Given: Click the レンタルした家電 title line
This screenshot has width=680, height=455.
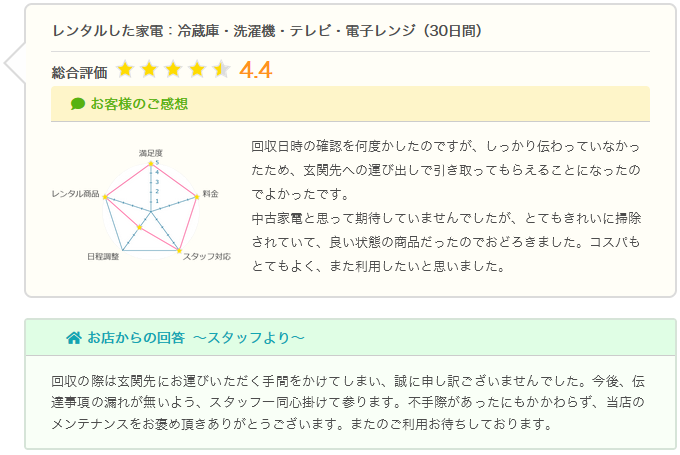Looking at the screenshot, I should 267,31.
